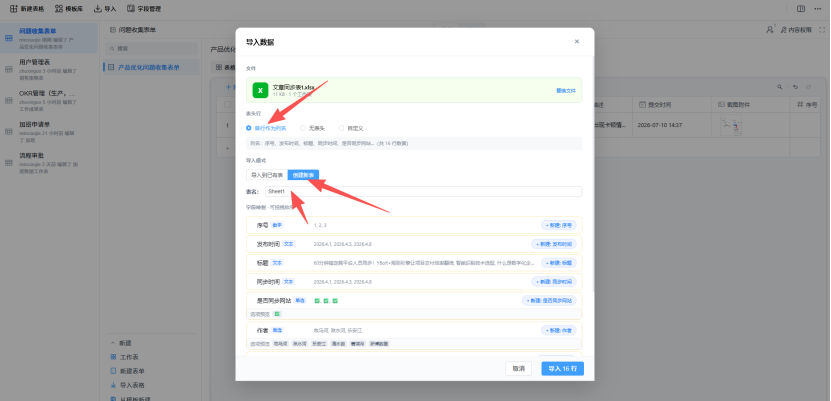Viewport: 831px width, 401px height.
Task: Click the 工作表 grid icon in the 新建 menu
Action: [x=113, y=357]
